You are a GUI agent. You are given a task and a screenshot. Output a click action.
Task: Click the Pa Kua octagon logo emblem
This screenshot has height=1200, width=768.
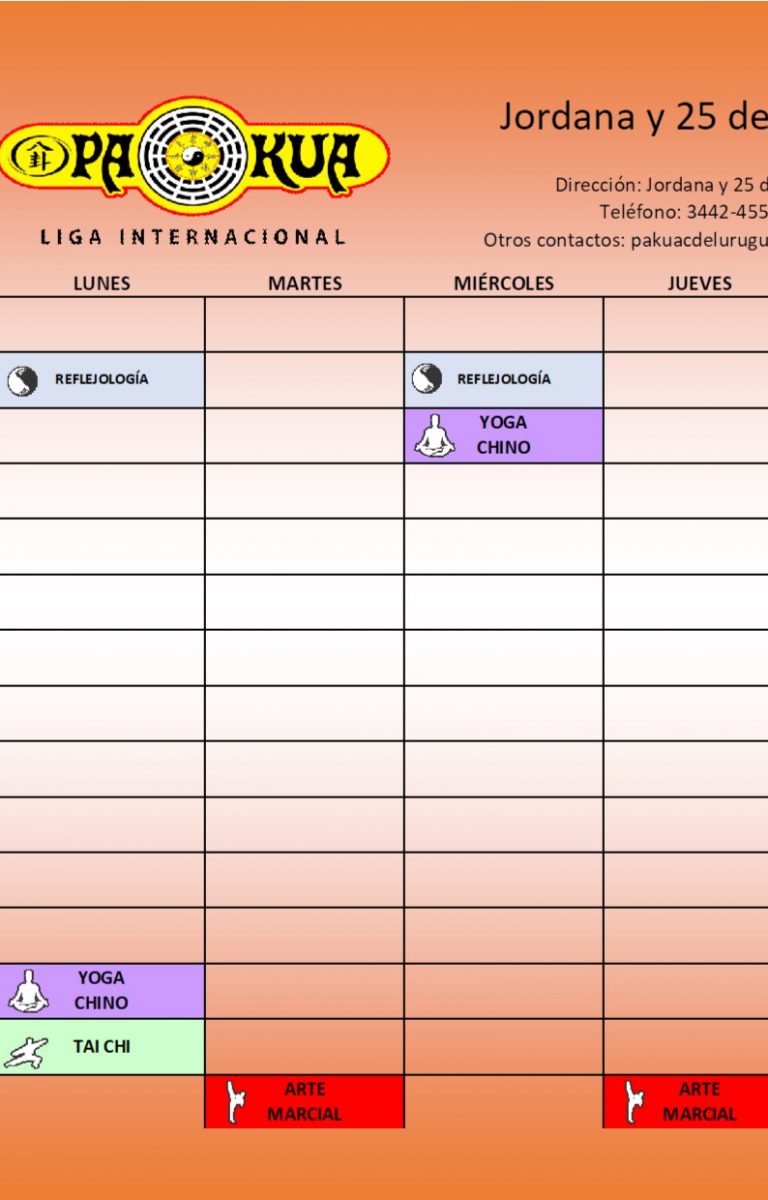195,156
